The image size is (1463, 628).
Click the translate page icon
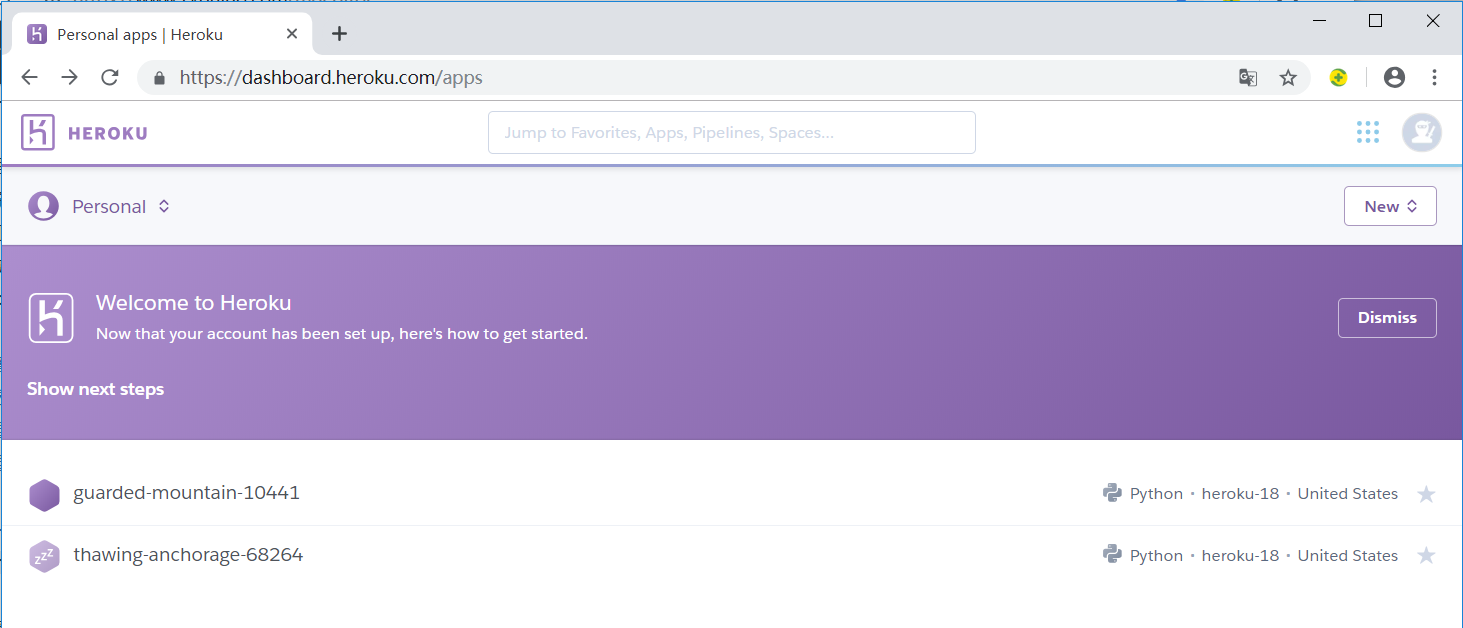(1248, 78)
